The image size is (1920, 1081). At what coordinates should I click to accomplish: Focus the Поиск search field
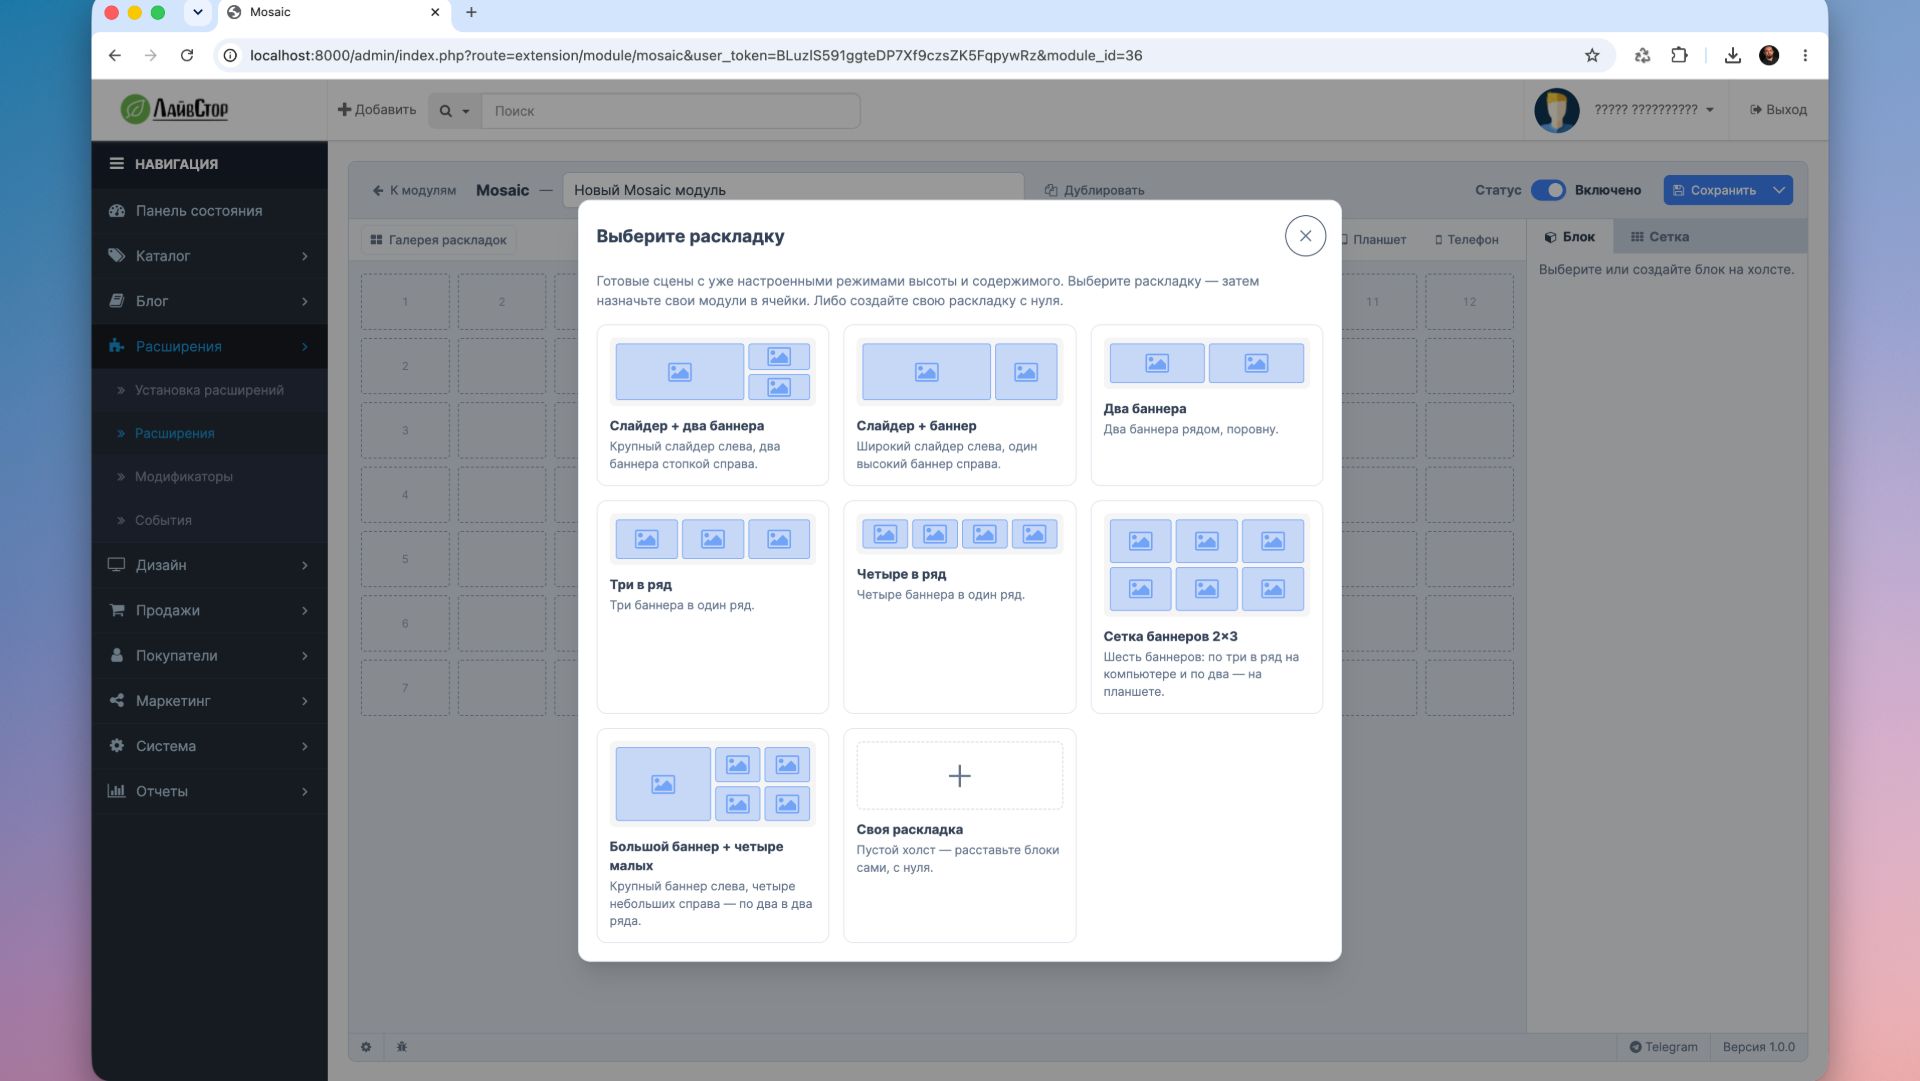point(671,111)
